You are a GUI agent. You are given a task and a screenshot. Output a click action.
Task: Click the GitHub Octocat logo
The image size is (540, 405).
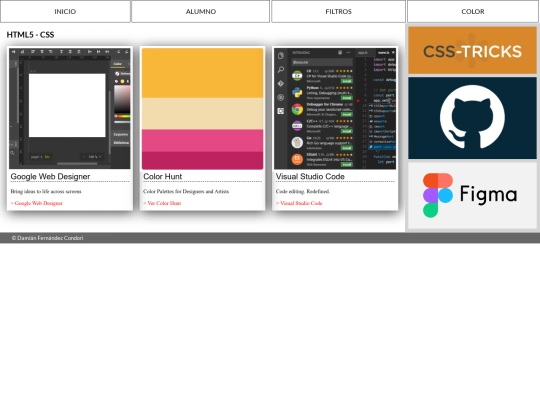(x=472, y=118)
